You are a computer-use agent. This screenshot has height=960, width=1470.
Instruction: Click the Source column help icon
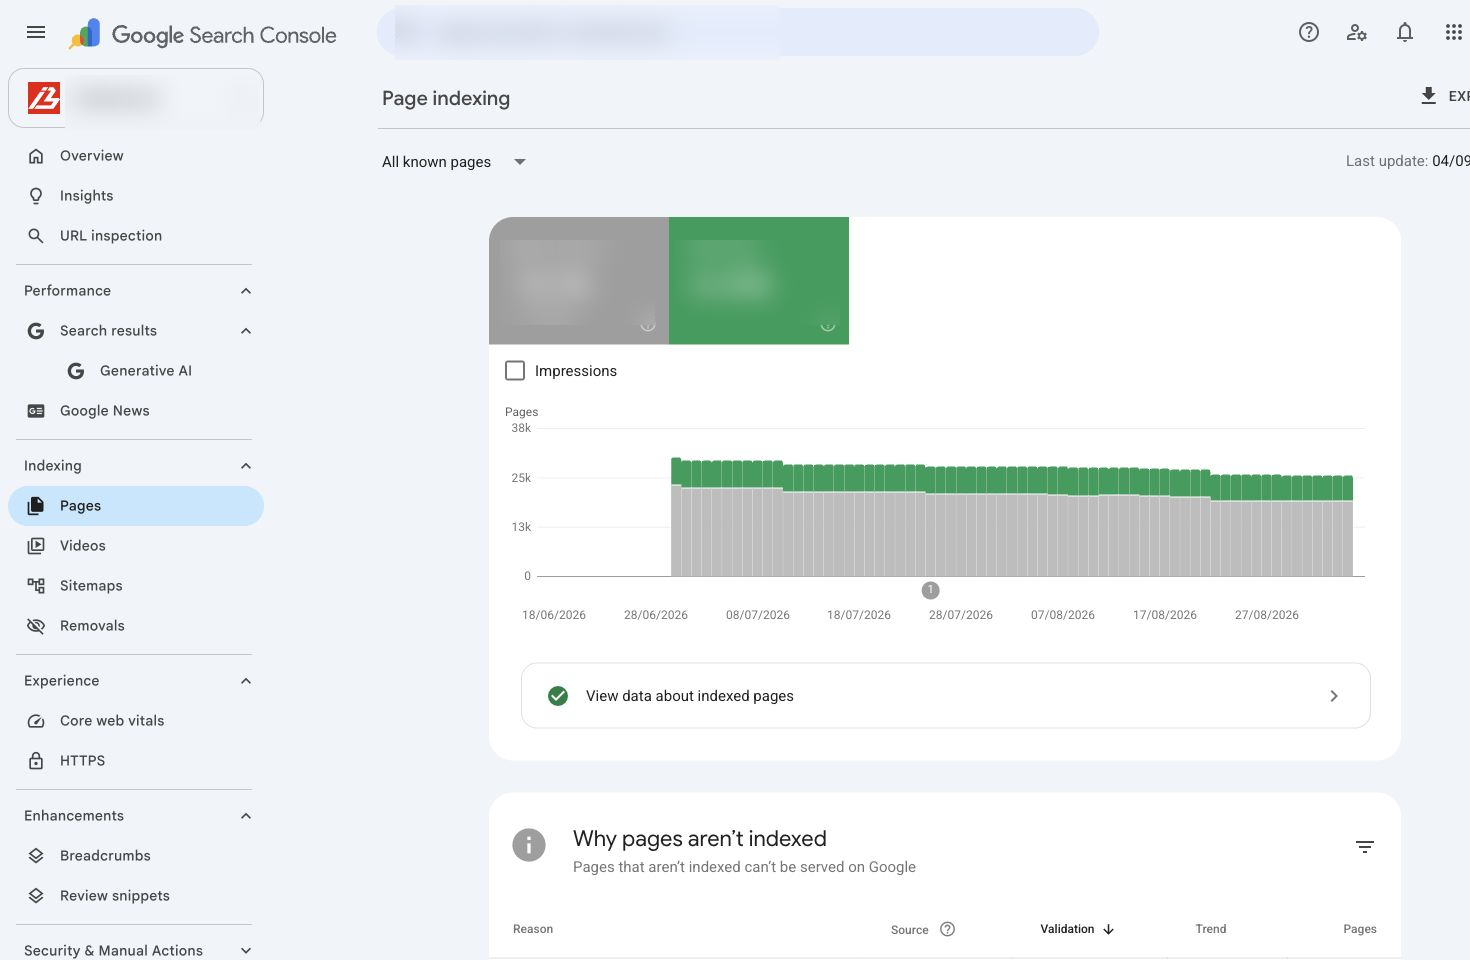(x=948, y=929)
